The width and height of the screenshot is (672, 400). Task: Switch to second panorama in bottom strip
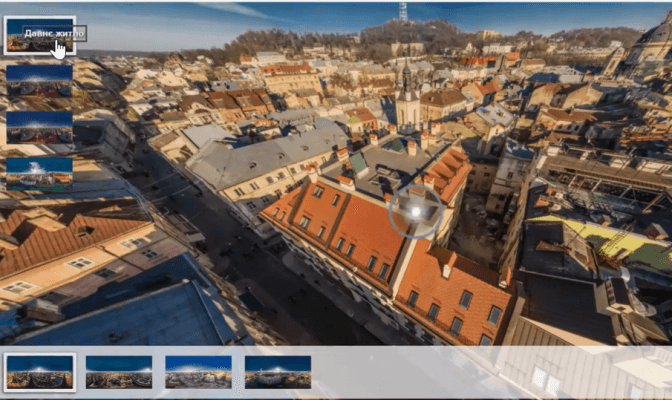coord(119,371)
